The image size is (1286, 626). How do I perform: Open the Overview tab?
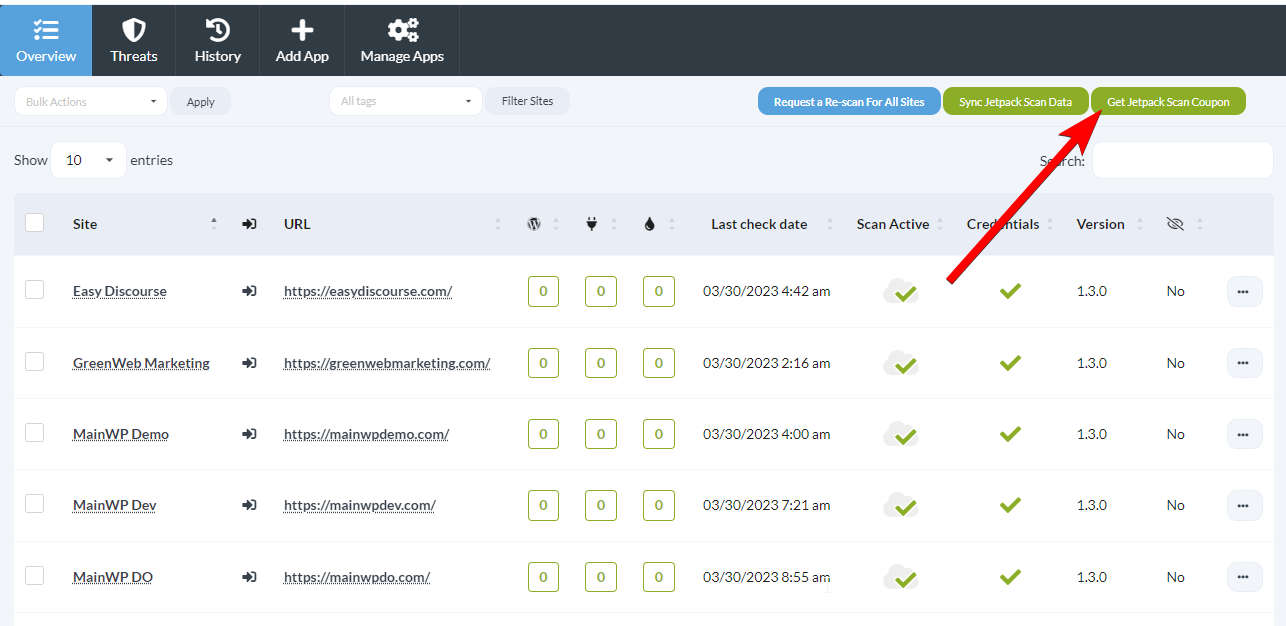[46, 40]
